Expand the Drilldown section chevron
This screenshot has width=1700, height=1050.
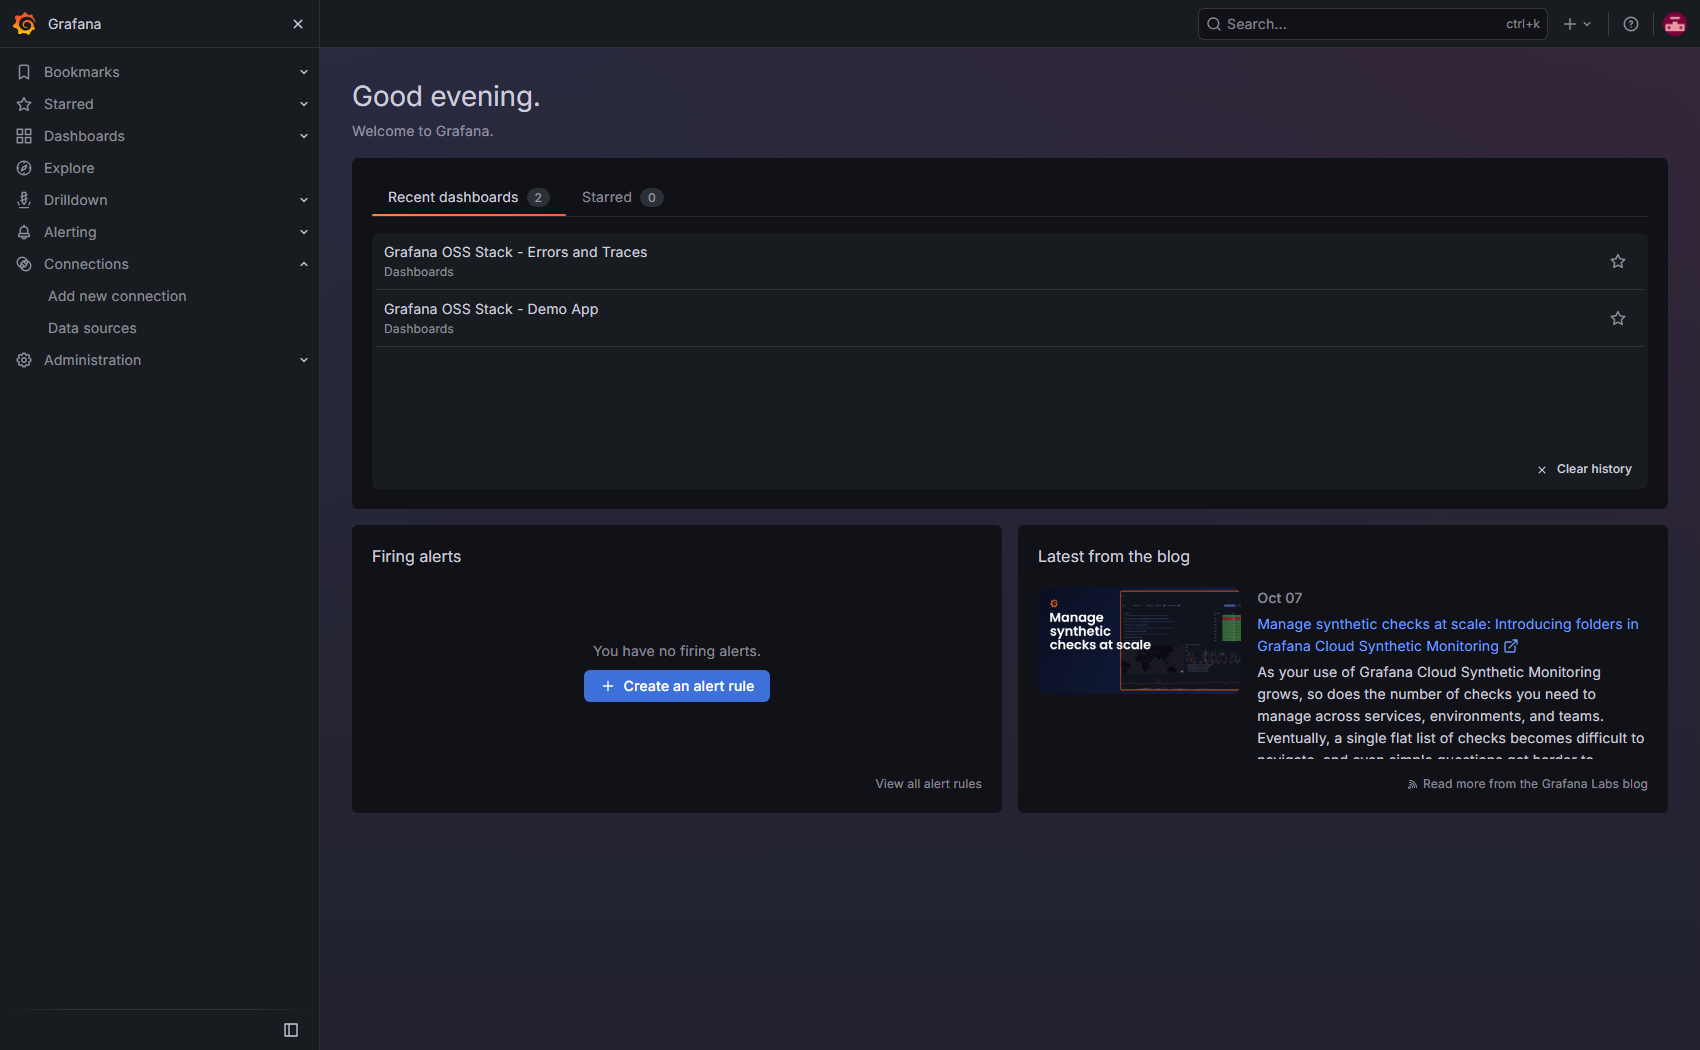304,200
